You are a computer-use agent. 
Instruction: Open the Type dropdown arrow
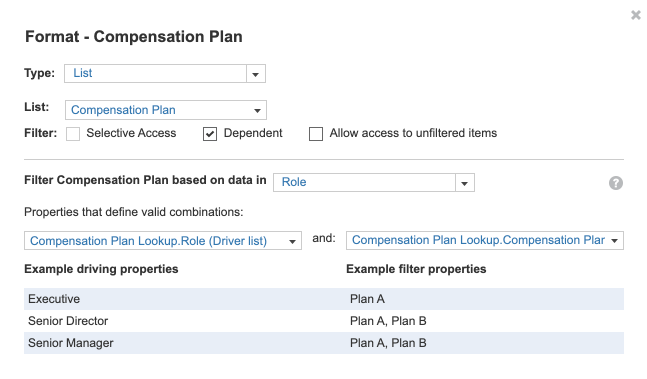pyautogui.click(x=256, y=74)
